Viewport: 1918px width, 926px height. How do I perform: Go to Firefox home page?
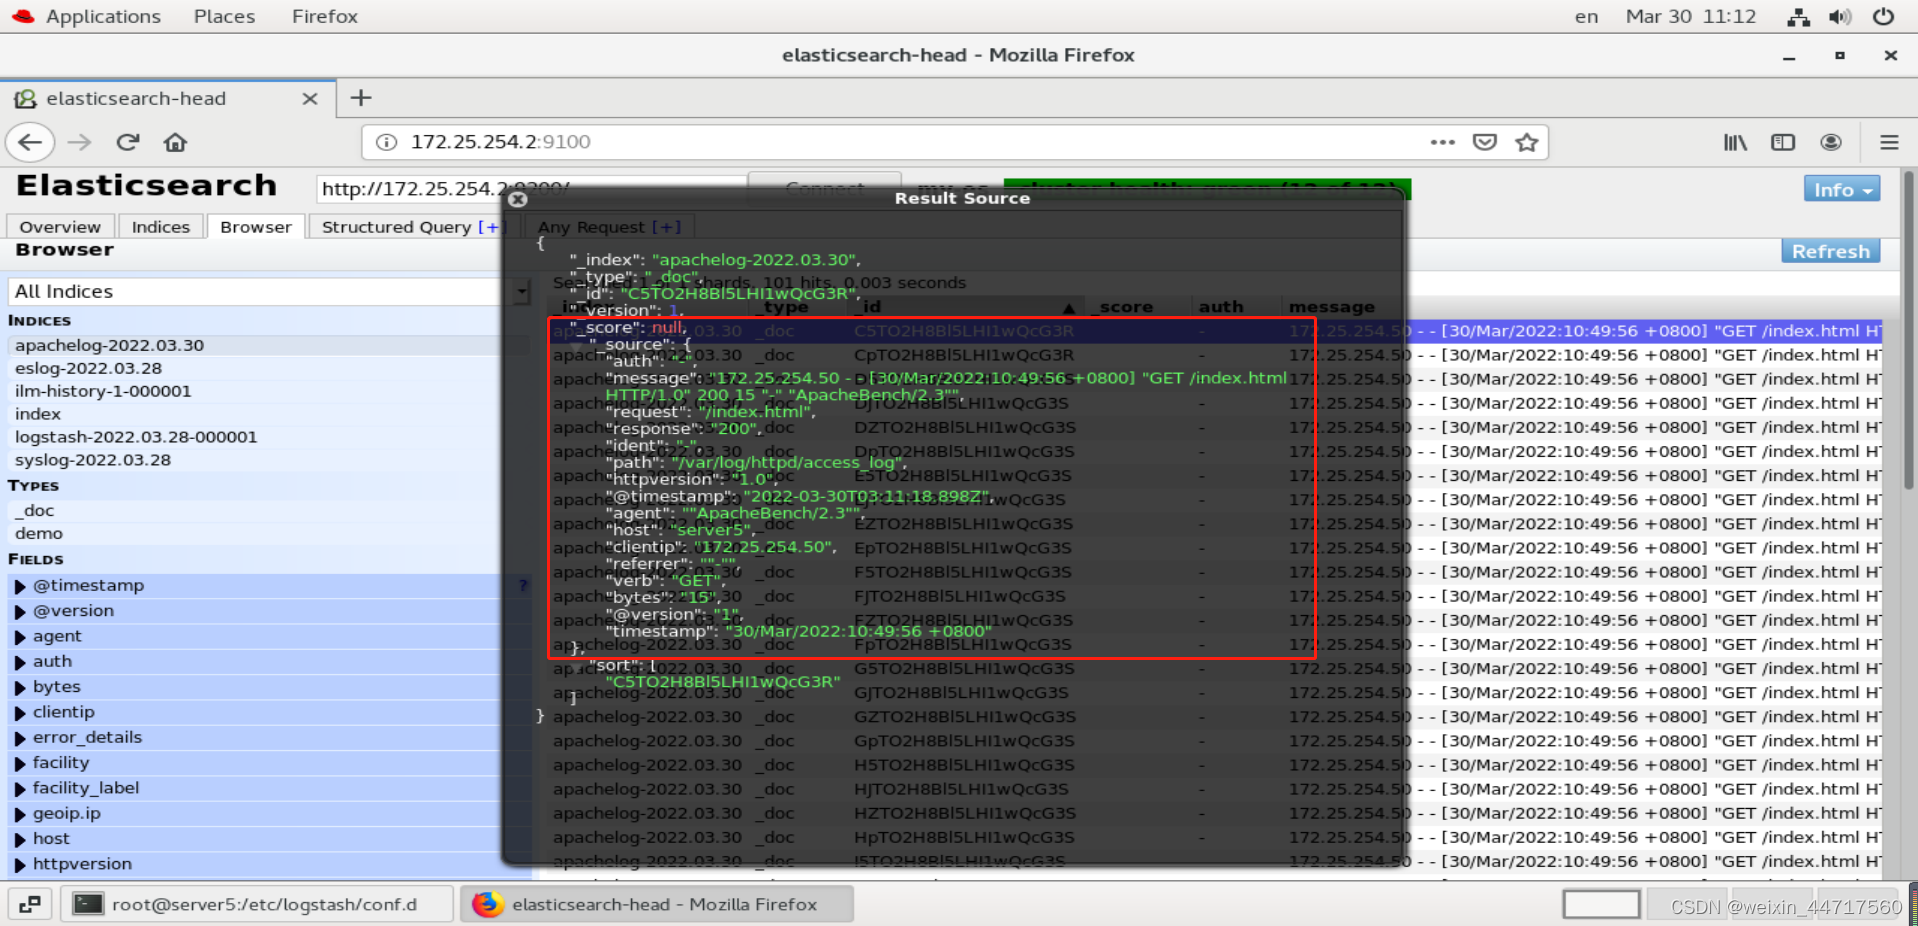pyautogui.click(x=175, y=142)
